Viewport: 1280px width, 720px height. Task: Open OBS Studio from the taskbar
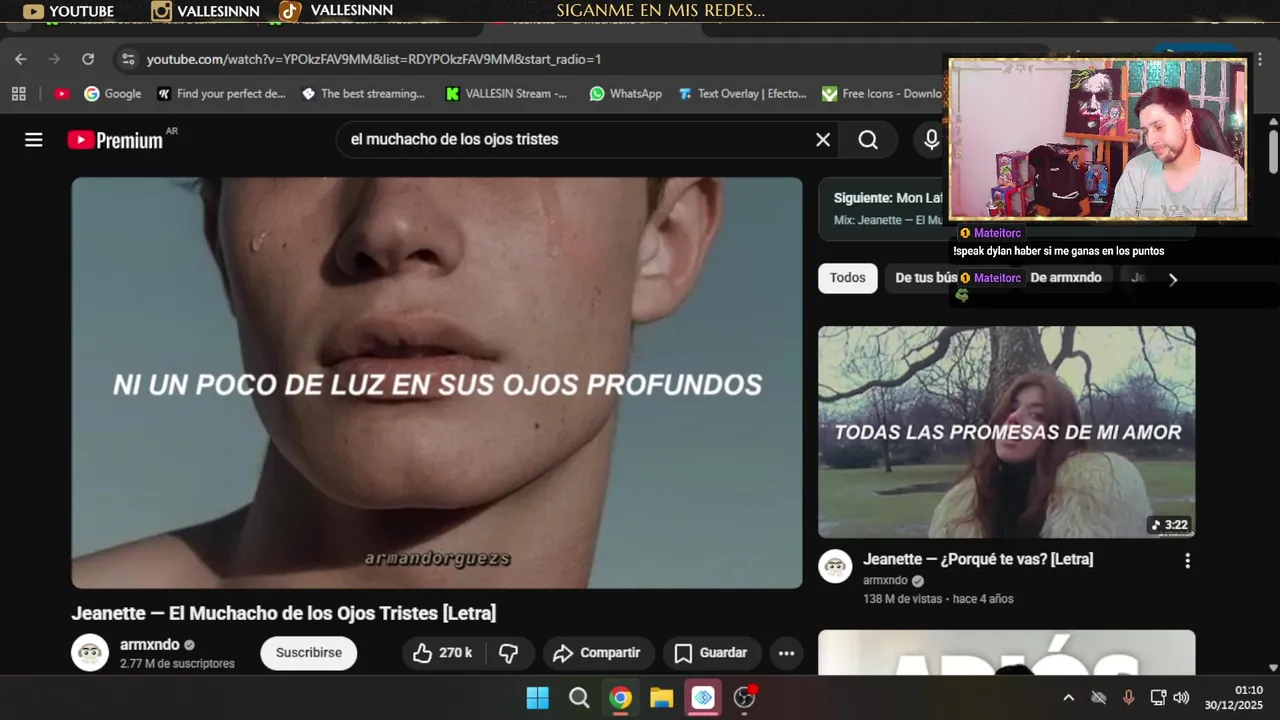pos(744,698)
